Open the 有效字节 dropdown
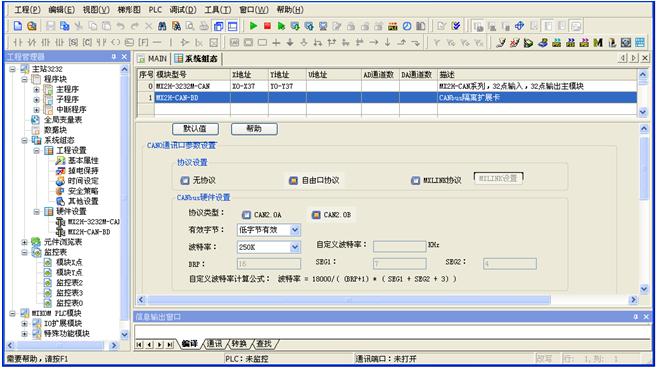 295,230
